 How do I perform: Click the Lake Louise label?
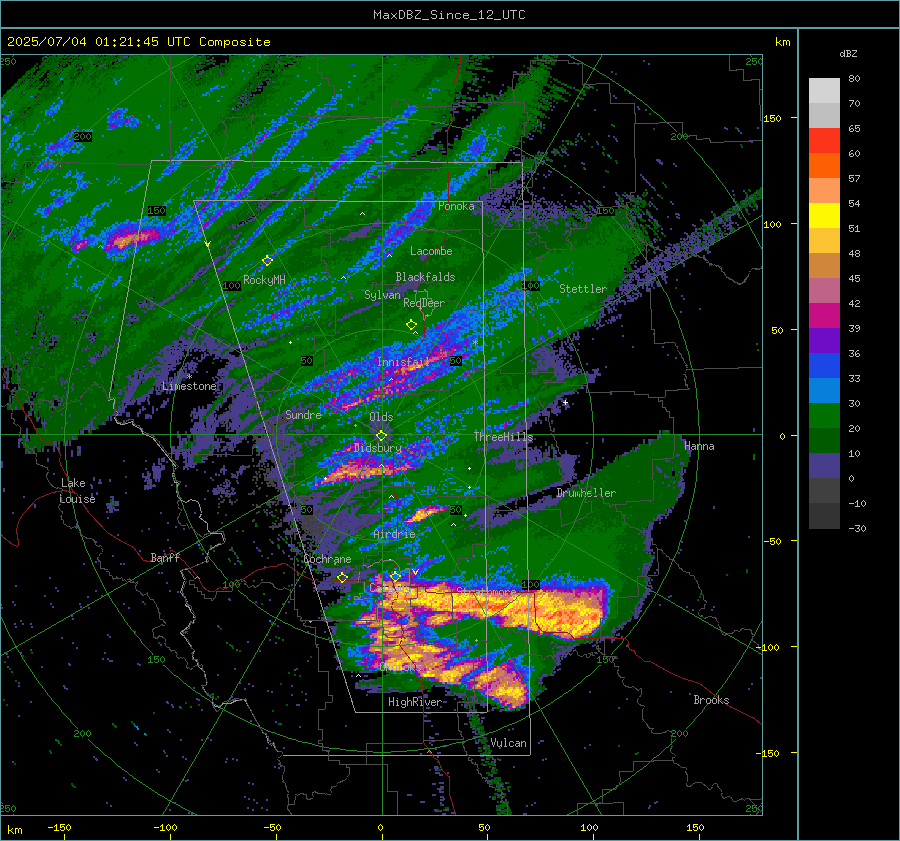(78, 491)
